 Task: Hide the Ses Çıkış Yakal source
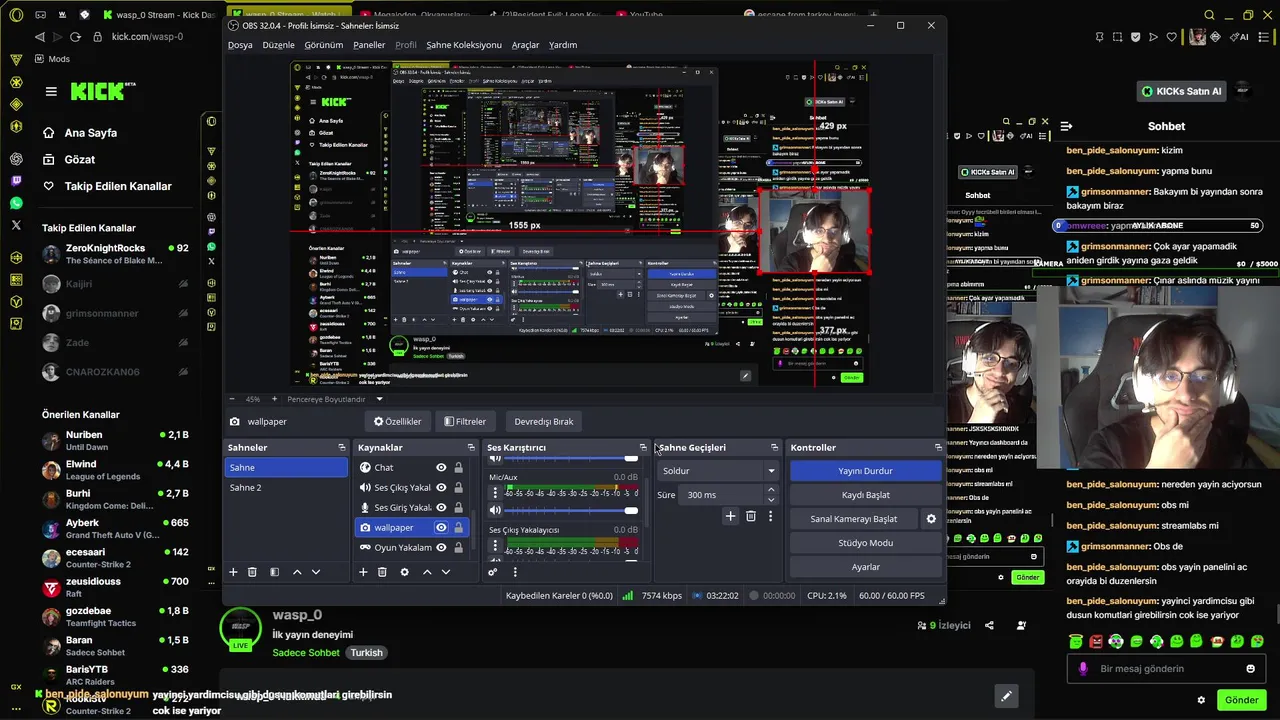pyautogui.click(x=441, y=487)
